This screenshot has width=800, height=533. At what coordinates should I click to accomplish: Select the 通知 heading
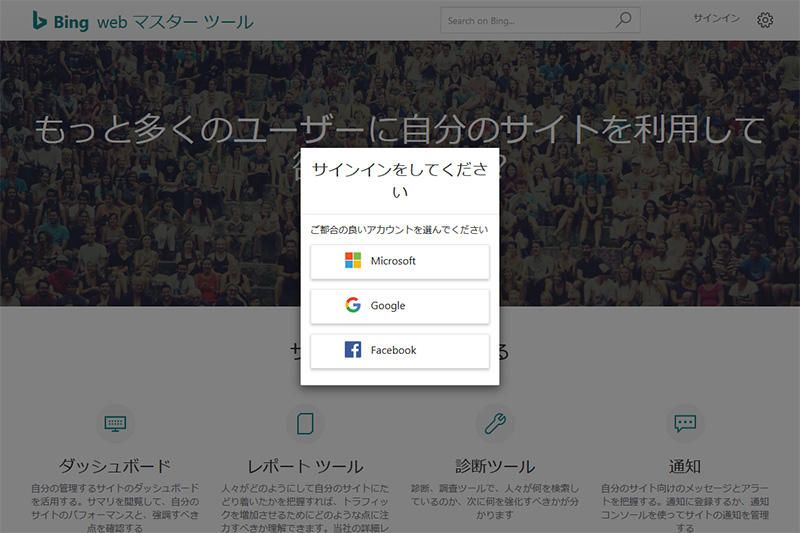685,466
